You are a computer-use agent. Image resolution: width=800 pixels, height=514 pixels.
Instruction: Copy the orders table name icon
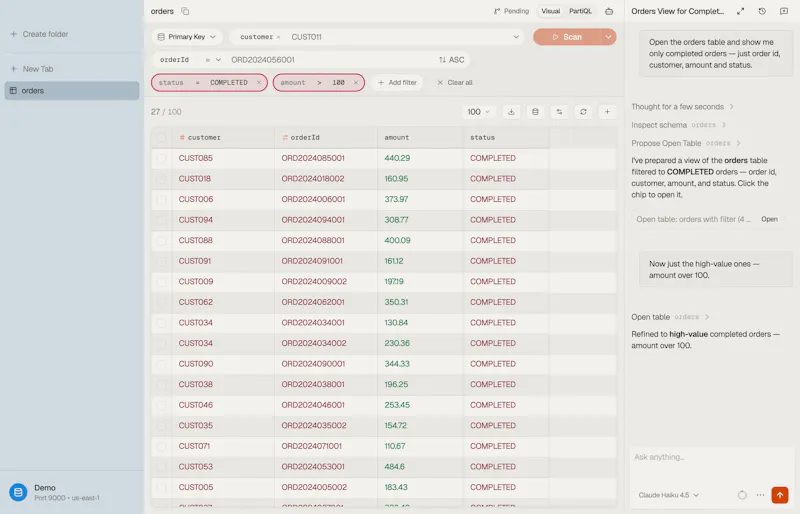pos(185,11)
